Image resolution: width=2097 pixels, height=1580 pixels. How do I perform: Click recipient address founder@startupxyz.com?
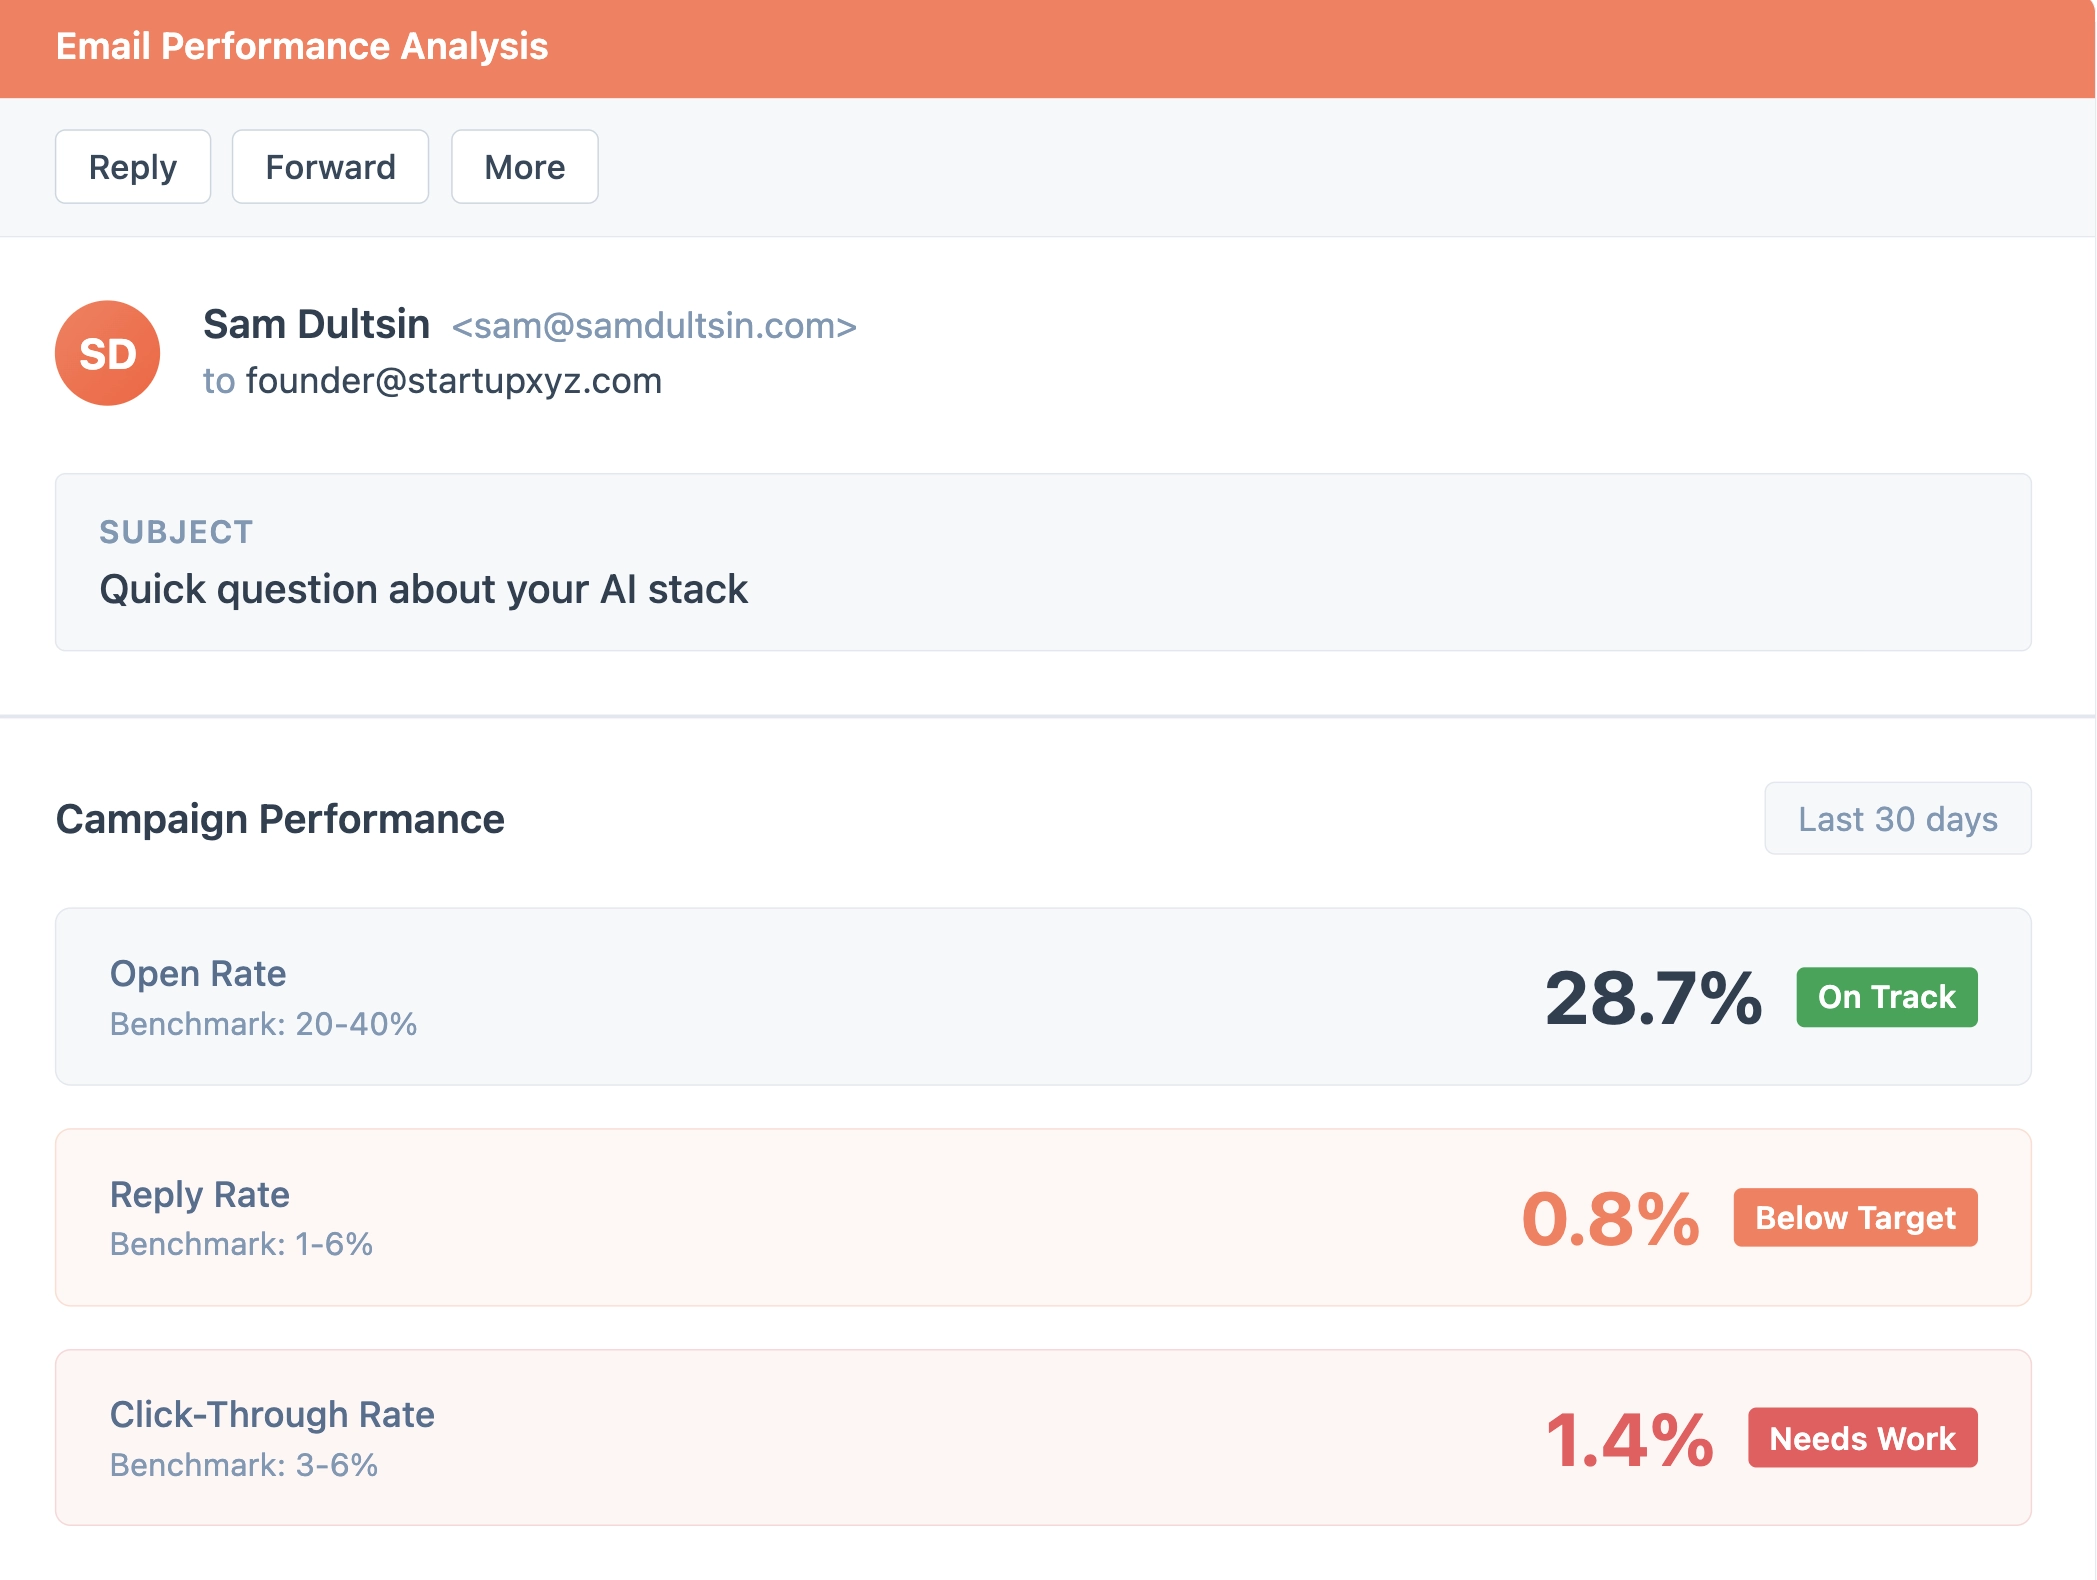tap(455, 381)
